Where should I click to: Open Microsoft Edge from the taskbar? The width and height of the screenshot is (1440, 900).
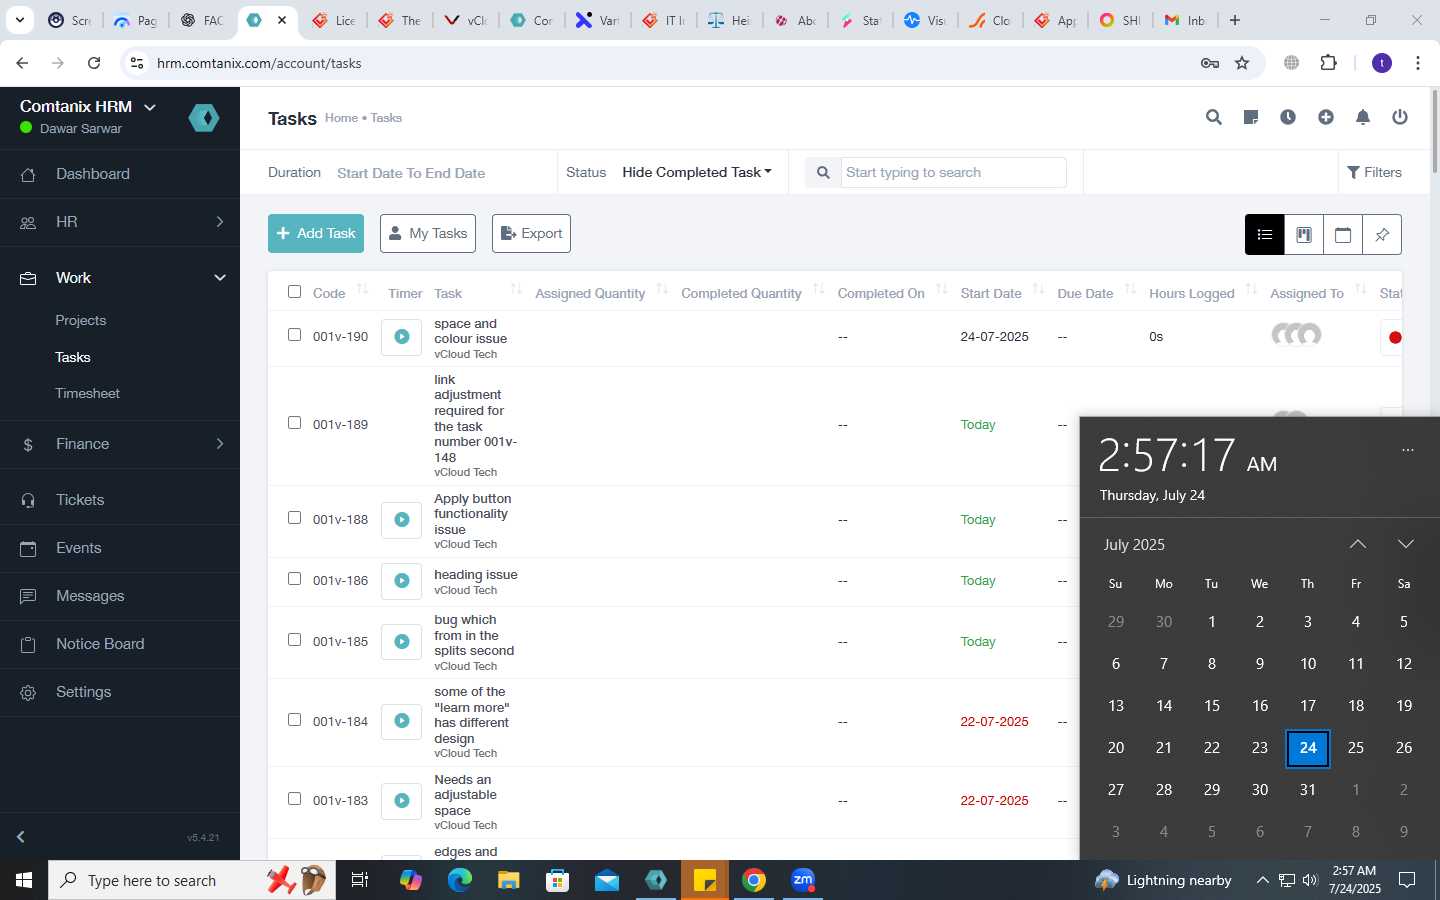tap(459, 880)
